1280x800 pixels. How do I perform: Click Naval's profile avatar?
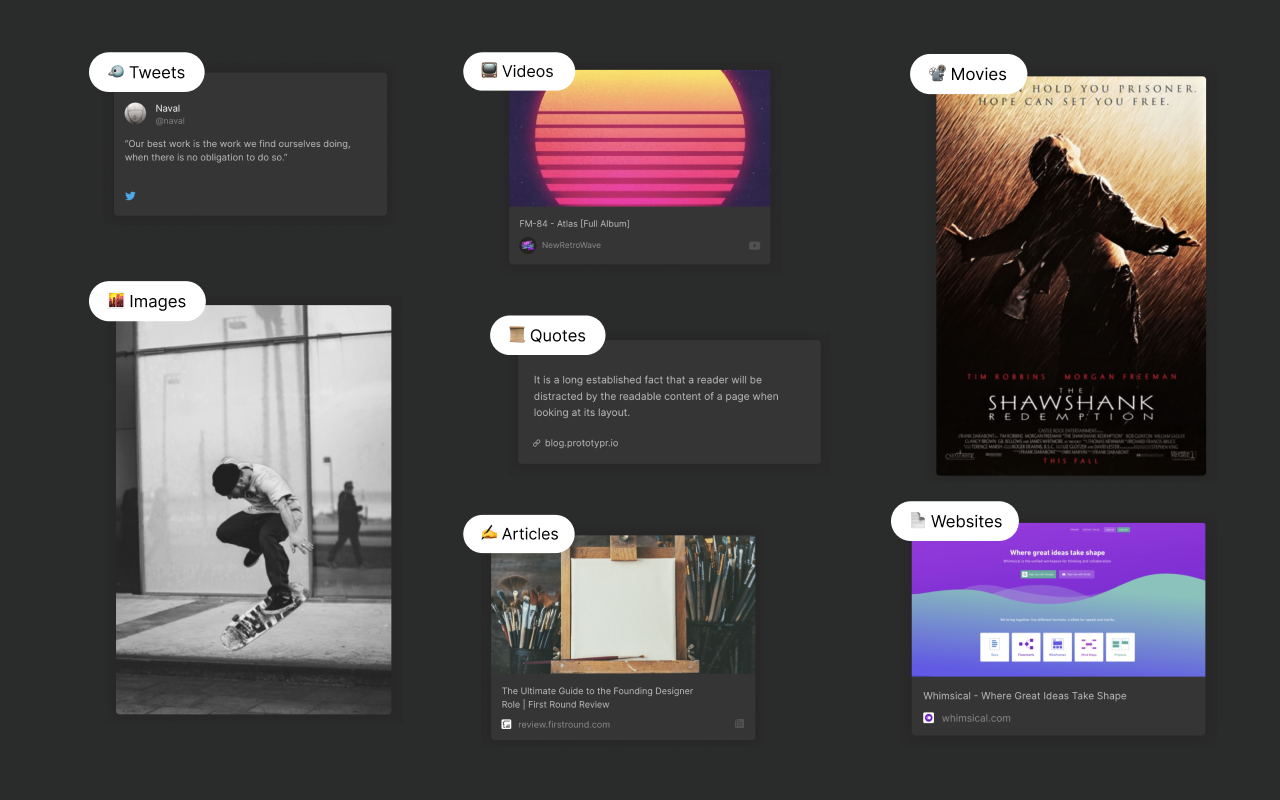135,113
